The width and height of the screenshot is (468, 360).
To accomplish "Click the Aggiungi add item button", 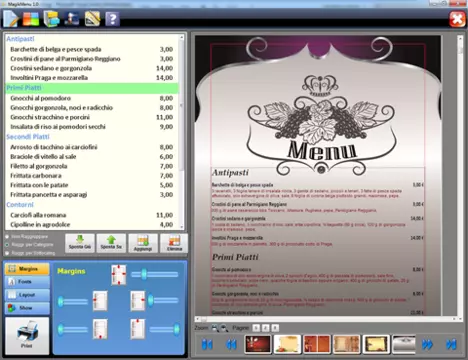I will 143,243.
